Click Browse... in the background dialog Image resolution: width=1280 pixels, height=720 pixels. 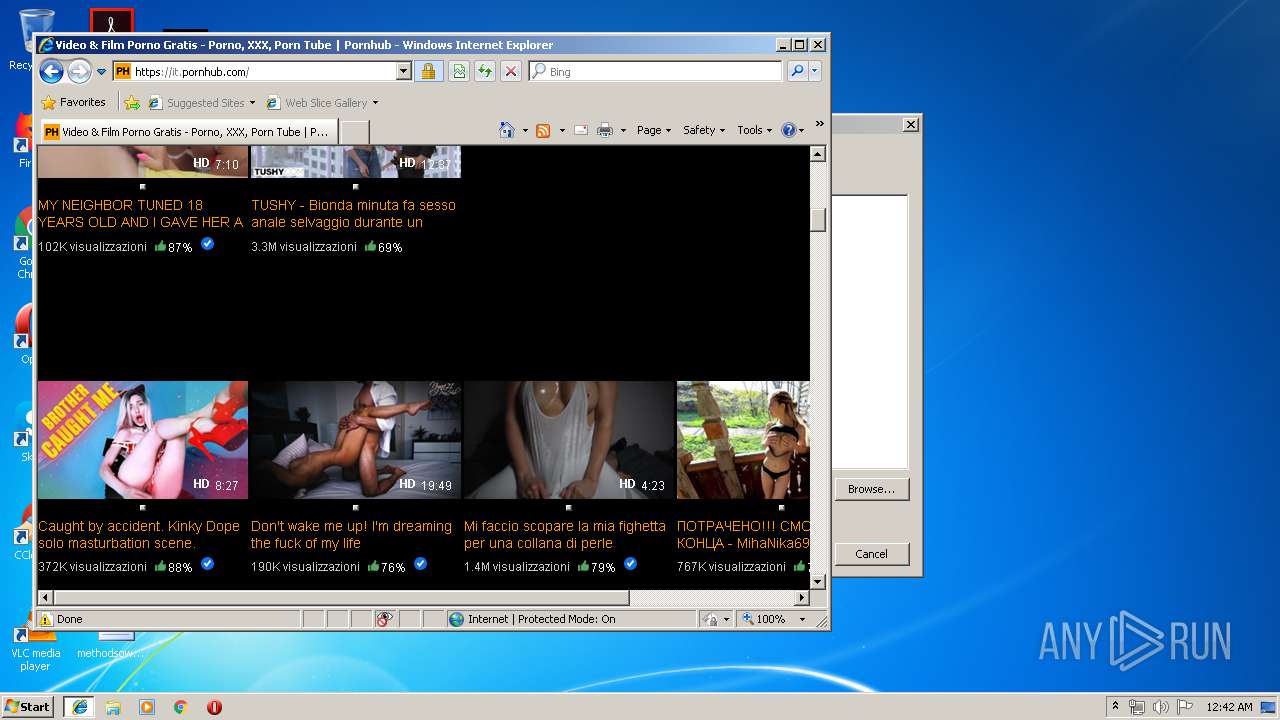pos(871,489)
